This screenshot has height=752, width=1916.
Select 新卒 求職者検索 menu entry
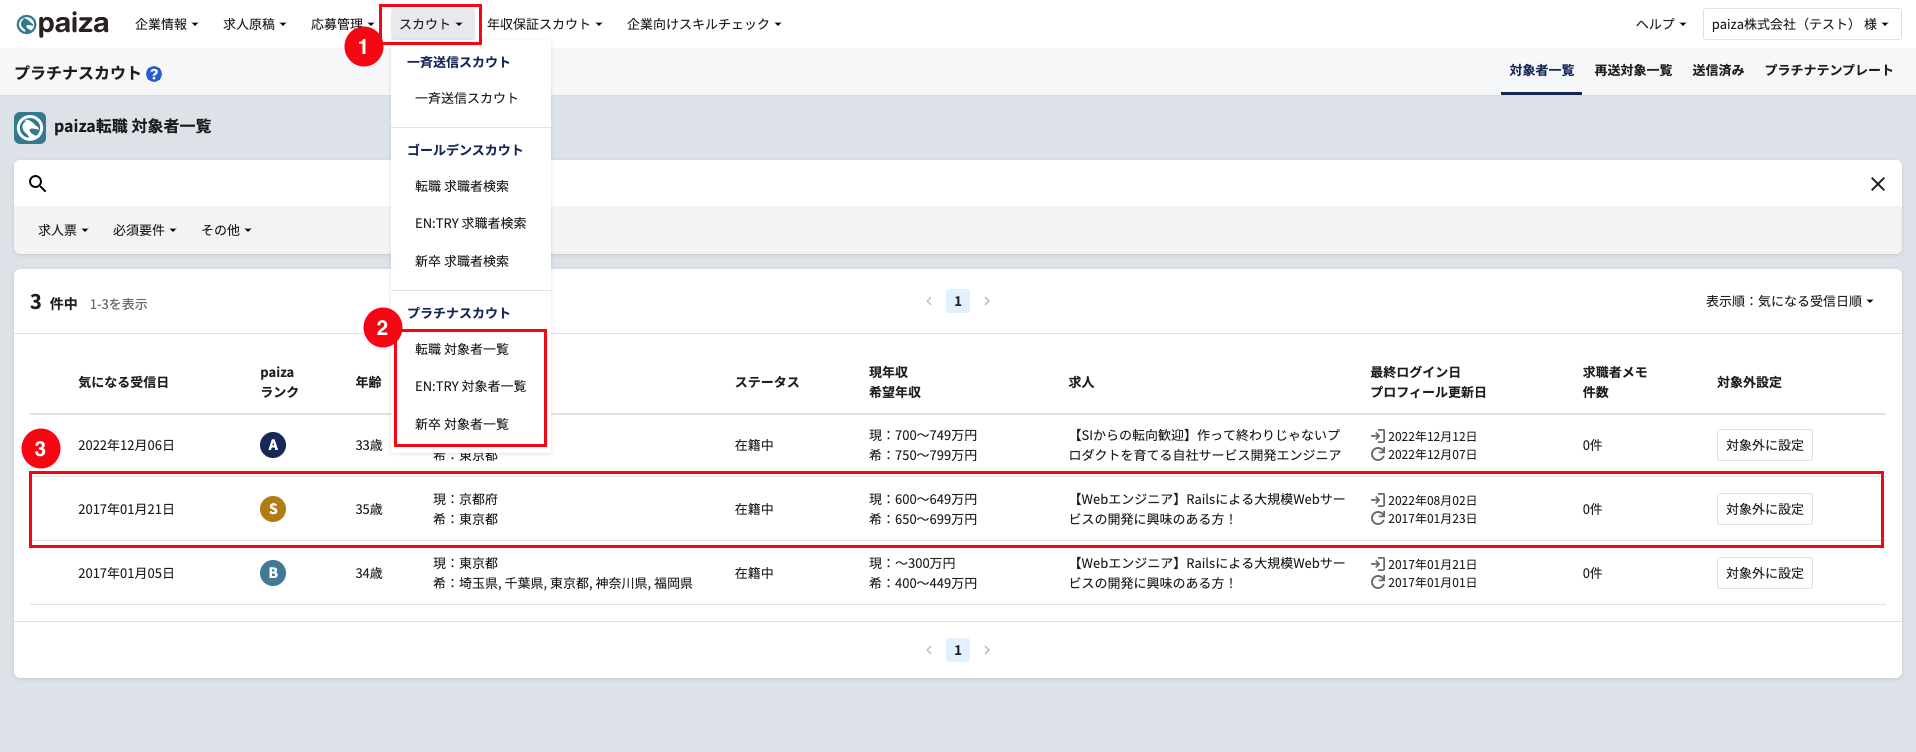coord(462,261)
